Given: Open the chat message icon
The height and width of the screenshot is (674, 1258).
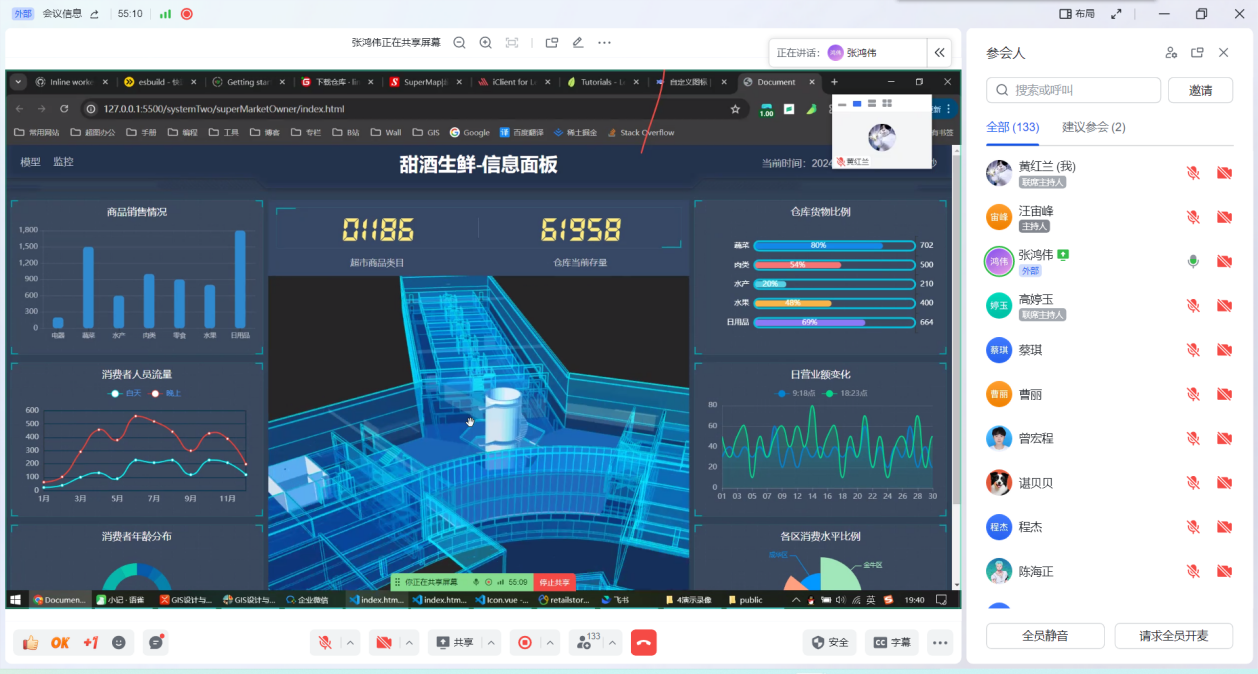Looking at the screenshot, I should [x=155, y=643].
